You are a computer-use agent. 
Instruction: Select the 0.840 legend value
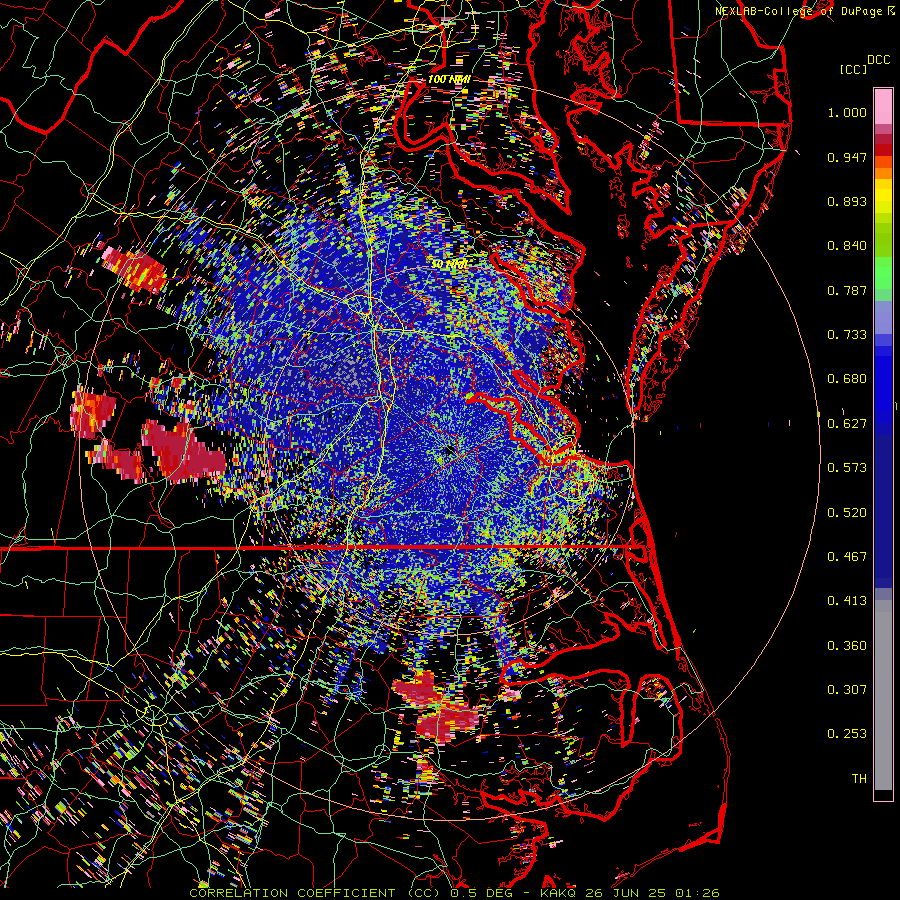(847, 246)
